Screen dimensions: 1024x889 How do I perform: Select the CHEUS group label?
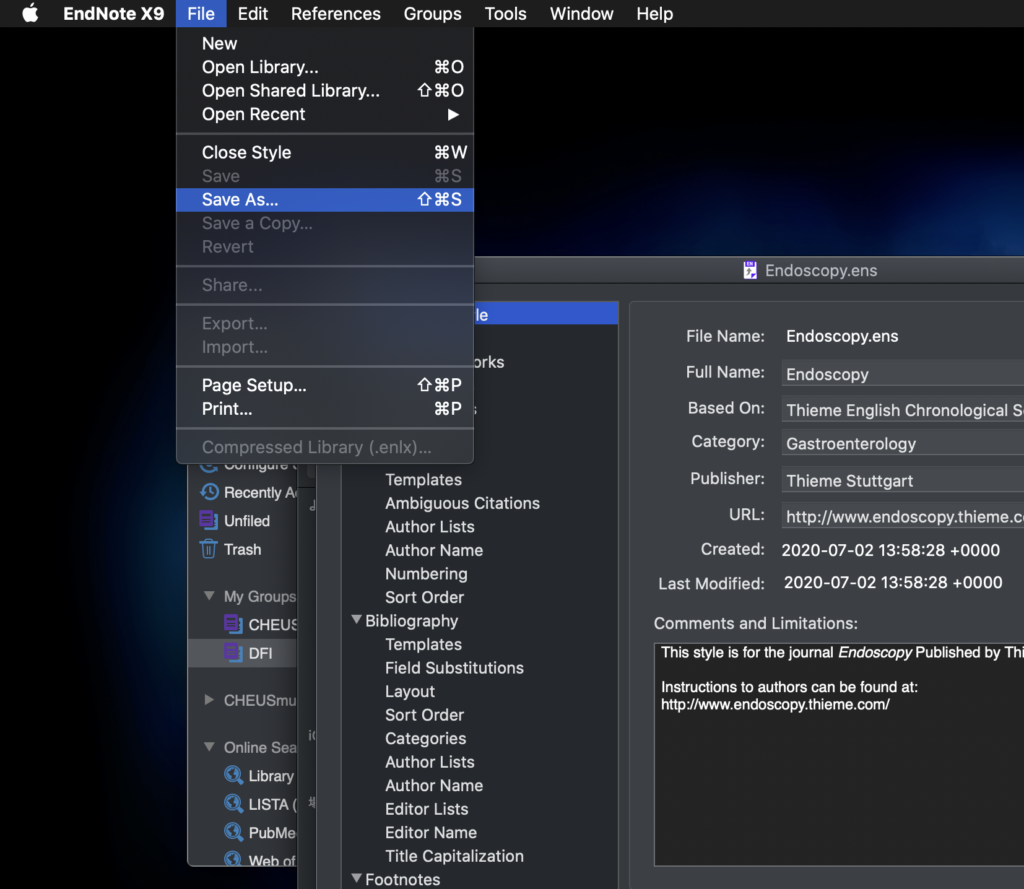tap(273, 624)
